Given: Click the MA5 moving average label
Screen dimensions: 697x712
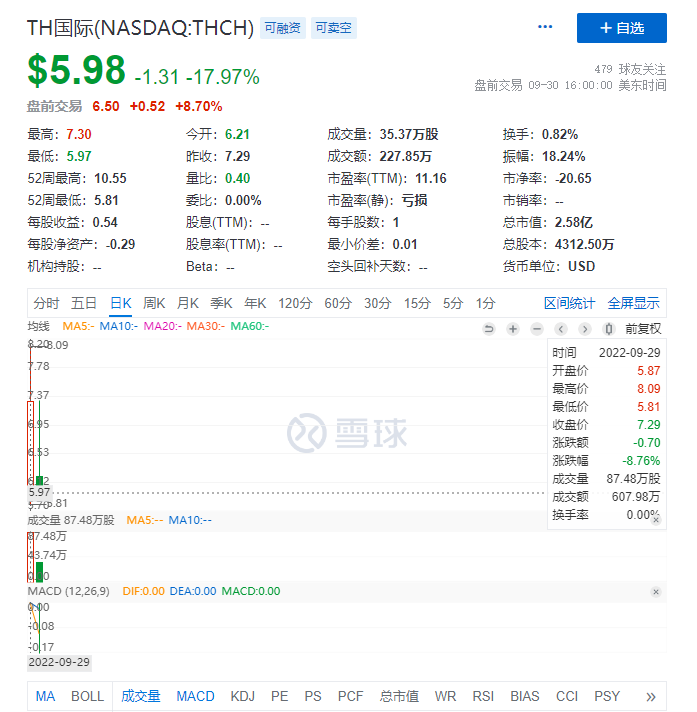Looking at the screenshot, I should (x=79, y=326).
